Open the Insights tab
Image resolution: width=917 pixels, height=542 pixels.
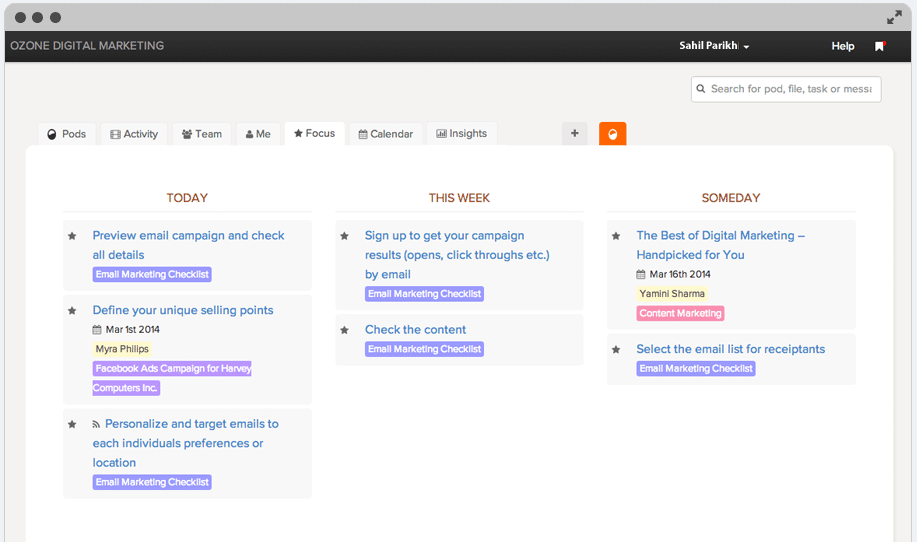point(461,134)
